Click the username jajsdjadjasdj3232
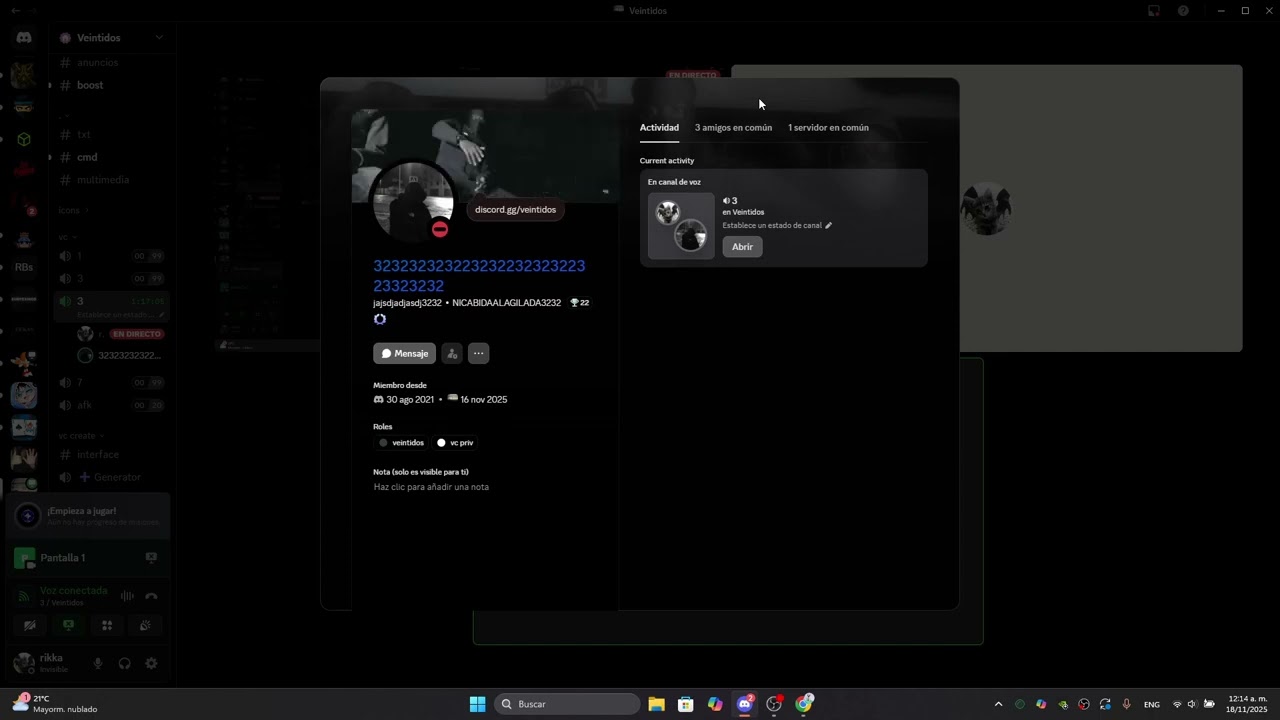Image resolution: width=1280 pixels, height=720 pixels. point(407,303)
